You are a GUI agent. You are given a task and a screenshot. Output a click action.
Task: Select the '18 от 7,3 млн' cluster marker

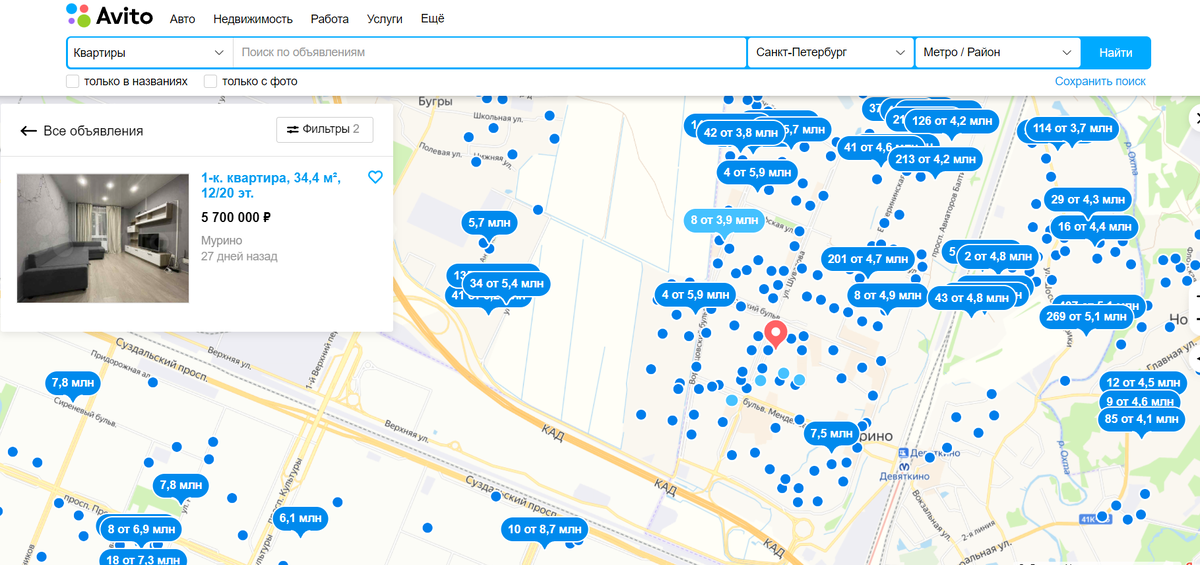coord(142,558)
